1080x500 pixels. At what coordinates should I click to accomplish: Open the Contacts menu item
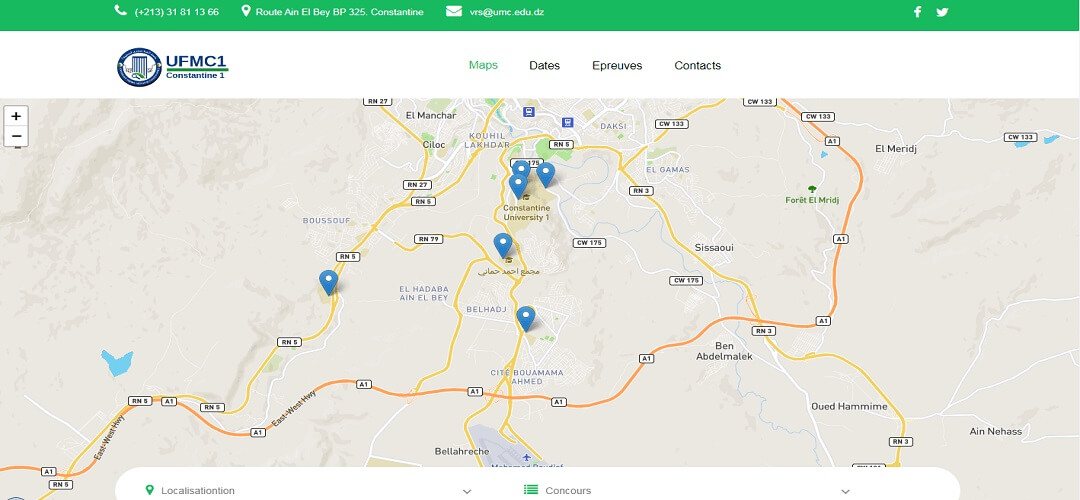[x=697, y=66]
